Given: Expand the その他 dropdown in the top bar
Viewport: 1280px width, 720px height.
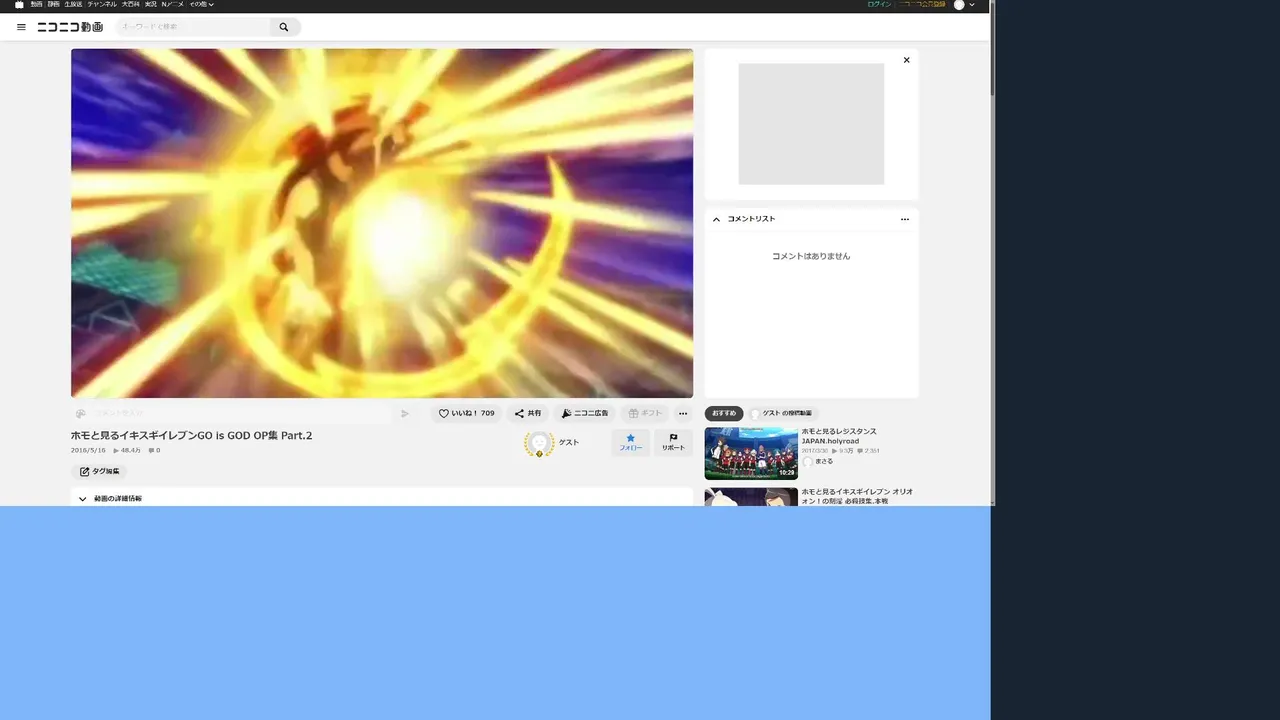Looking at the screenshot, I should coord(201,5).
